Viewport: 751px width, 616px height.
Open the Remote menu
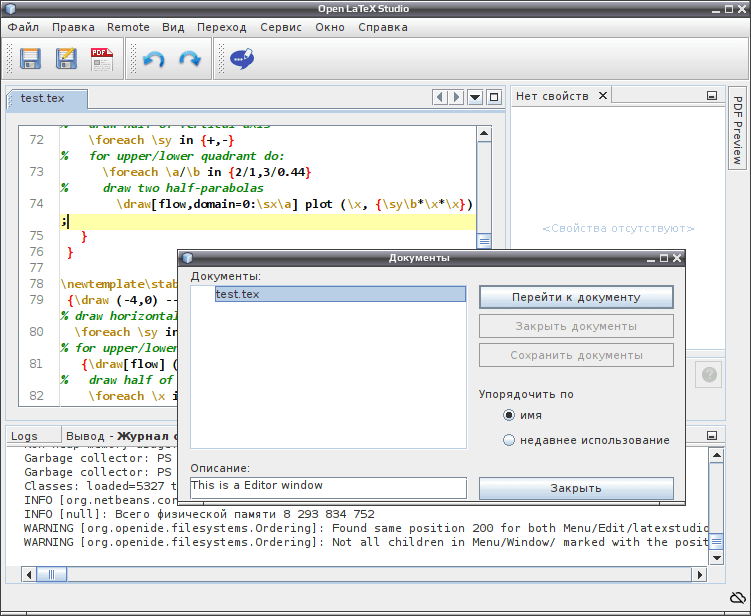[128, 27]
